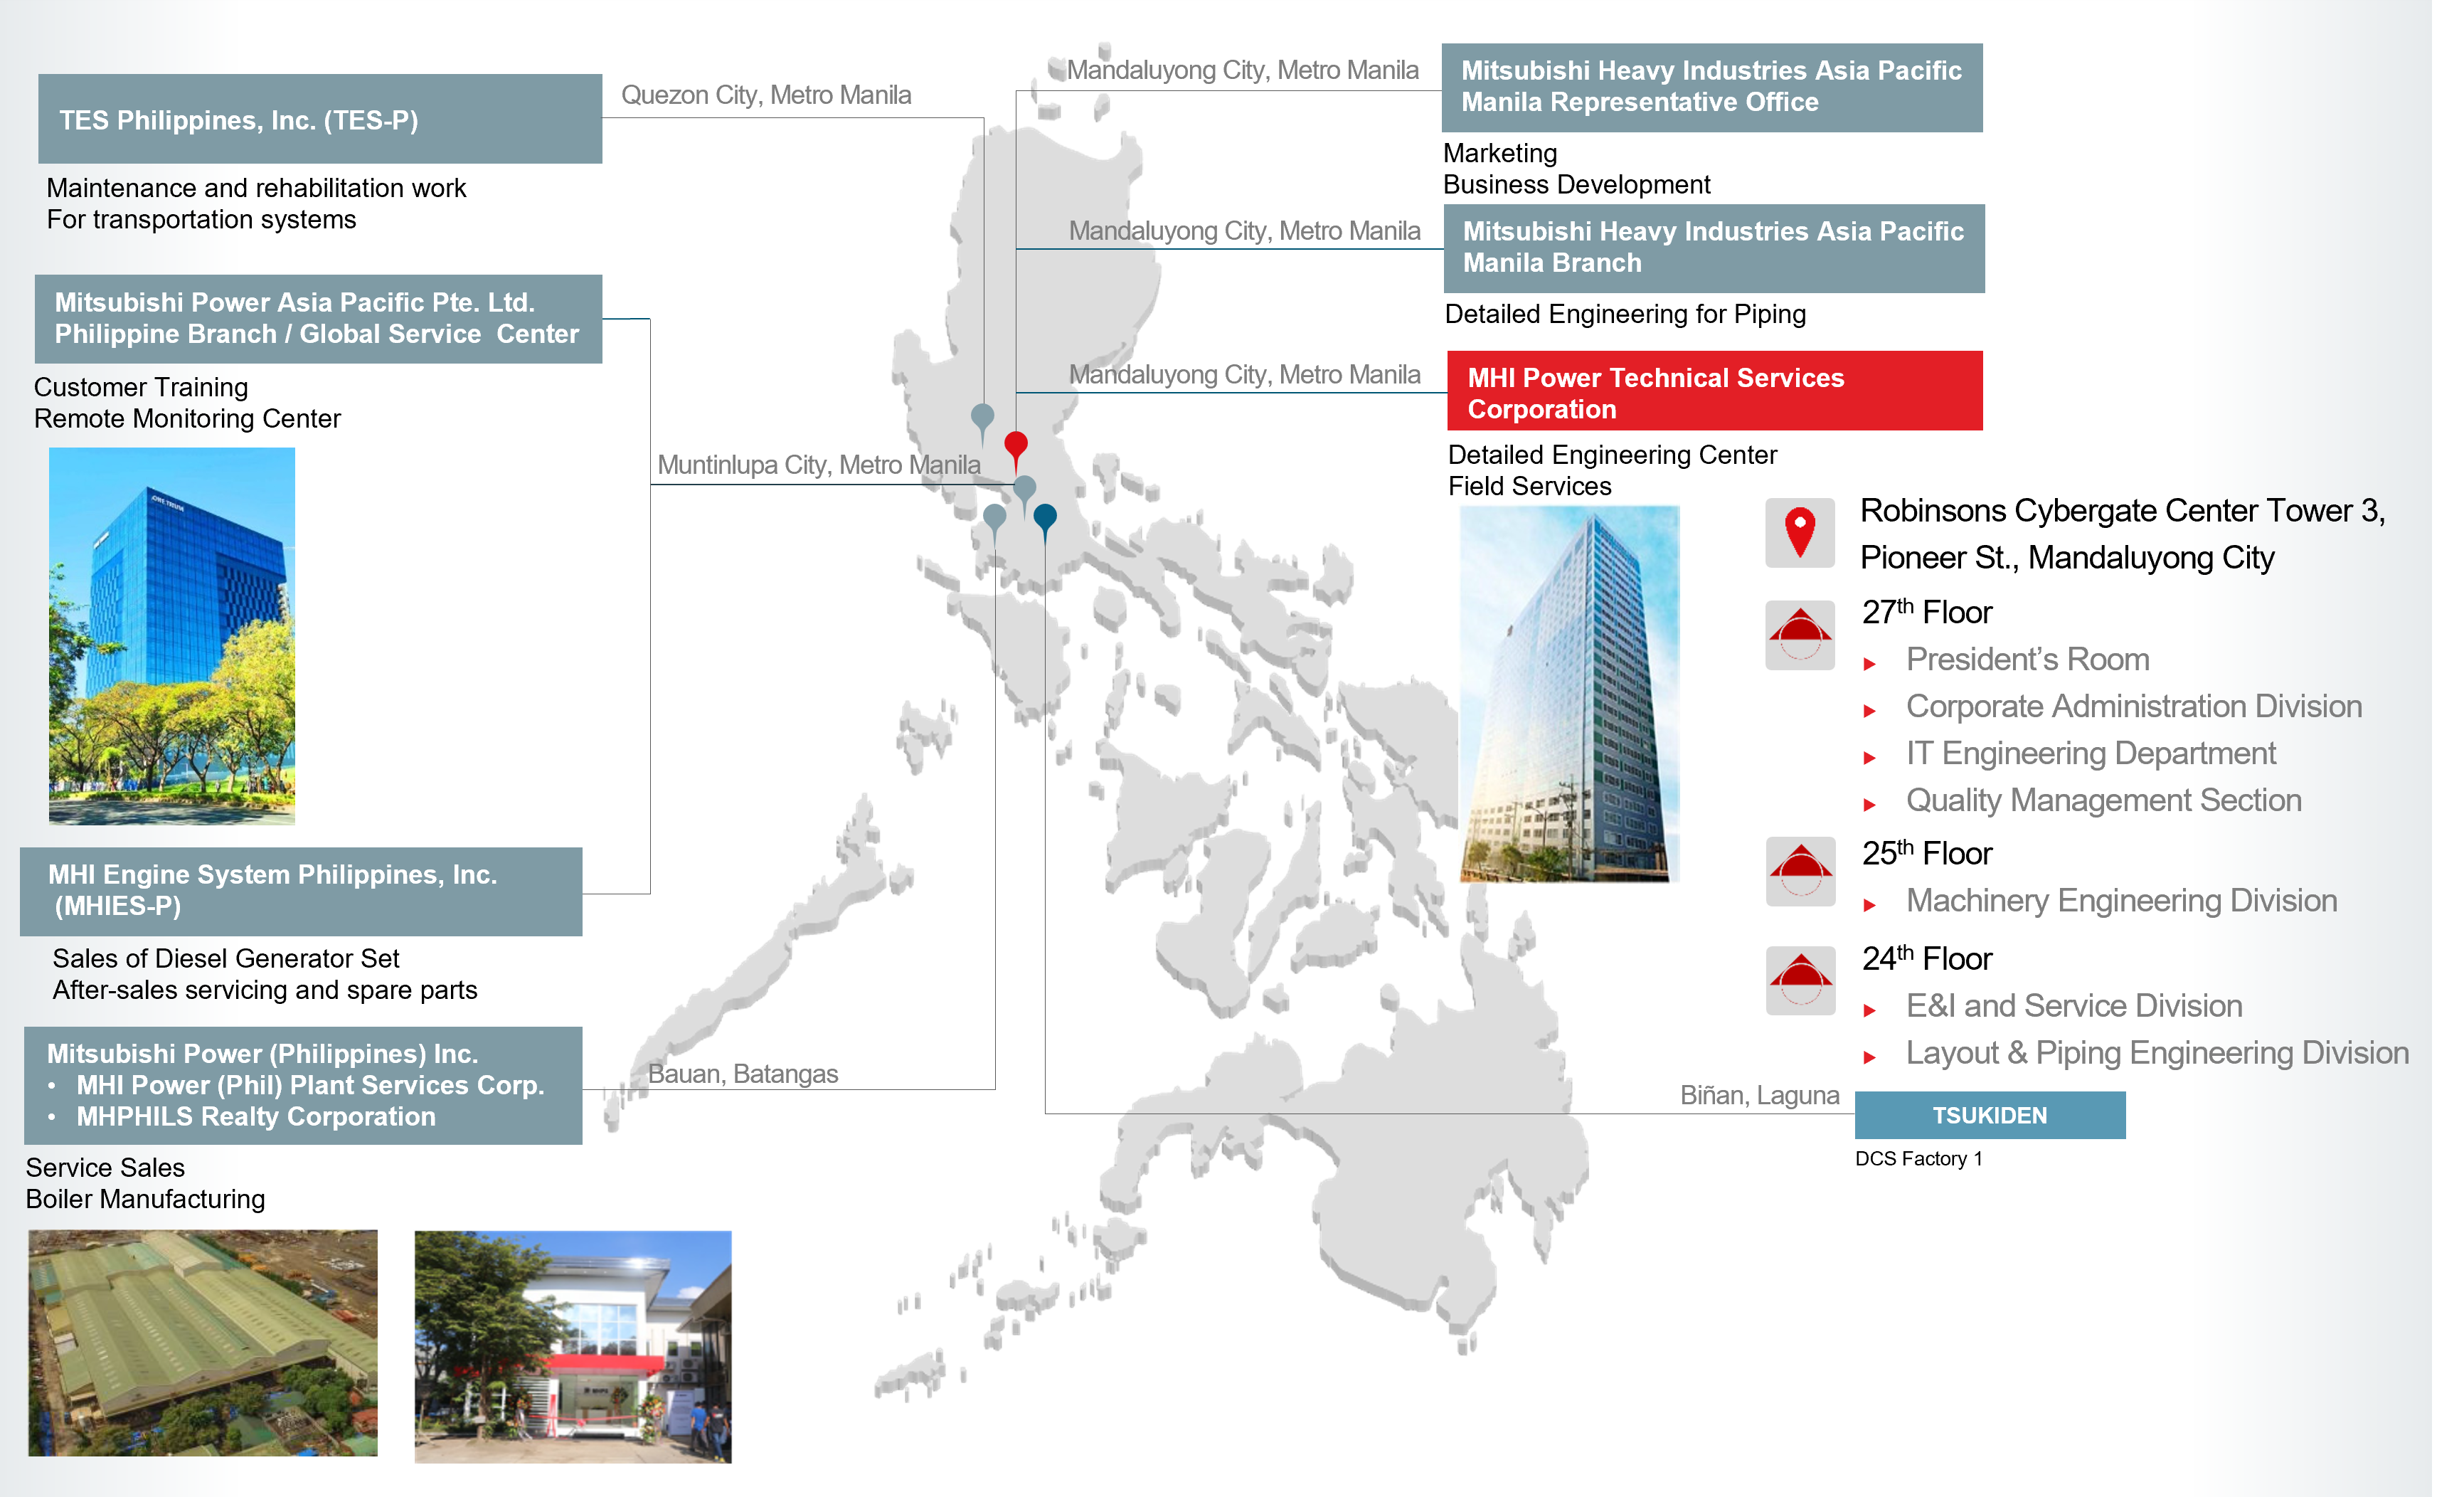Viewport: 2464px width, 1497px height.
Task: Click red arrow bullet beside E&I and Service Division
Action: (x=1869, y=1011)
